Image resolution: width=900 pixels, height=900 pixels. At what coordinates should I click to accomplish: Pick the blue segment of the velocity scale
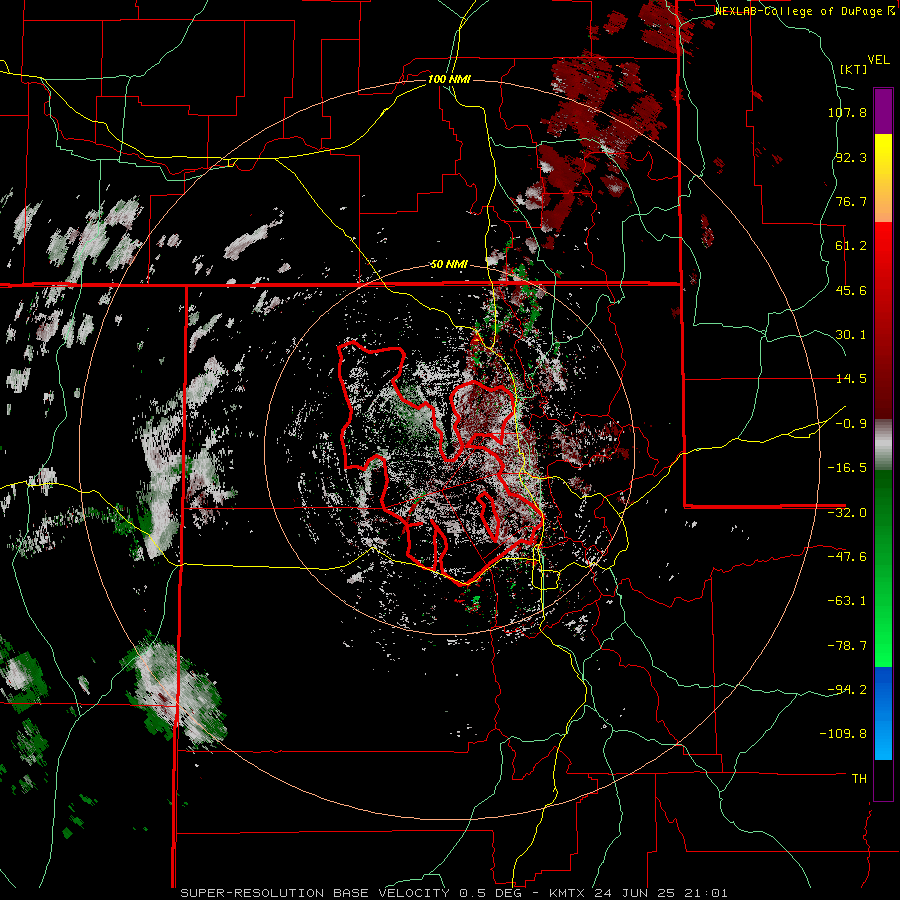(x=883, y=713)
